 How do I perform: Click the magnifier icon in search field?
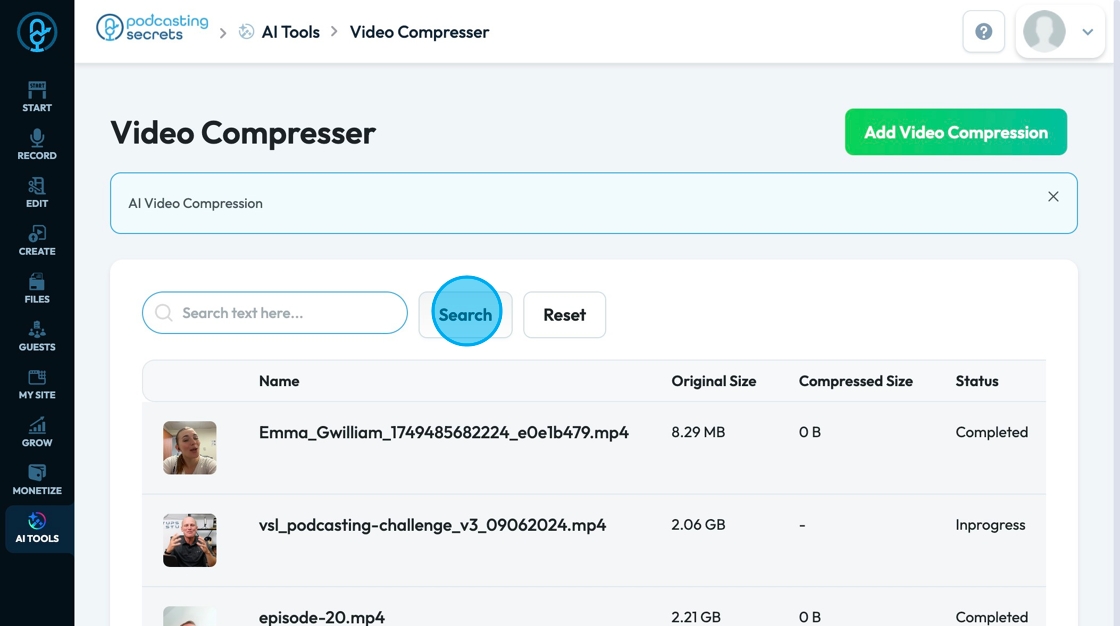164,313
